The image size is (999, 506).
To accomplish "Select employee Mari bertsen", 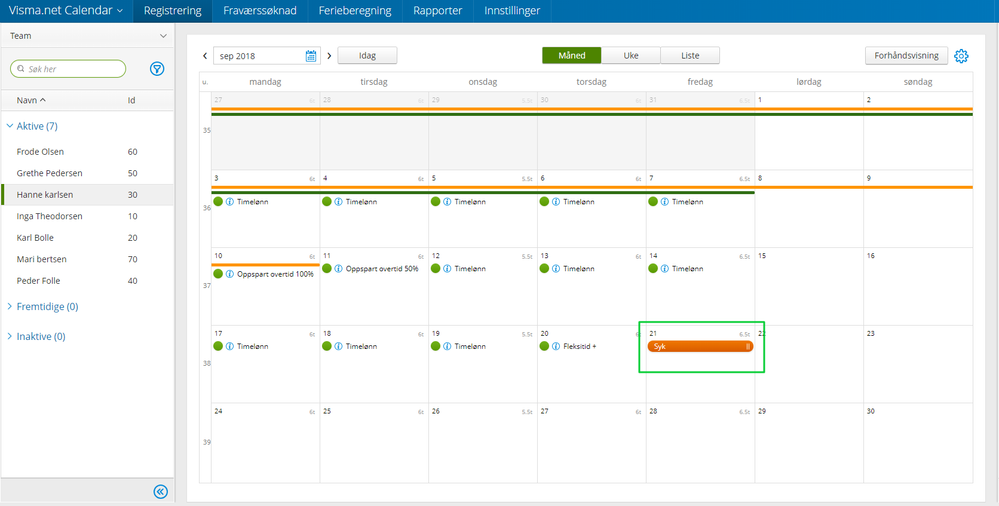I will [x=87, y=259].
